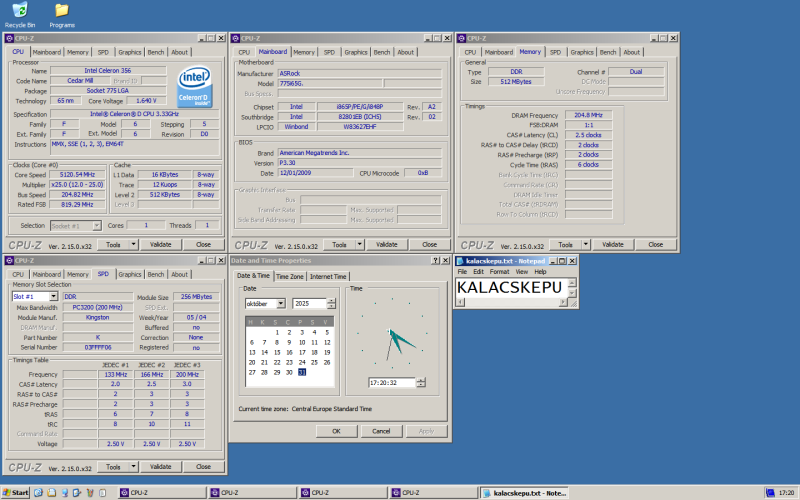800x500 pixels.
Task: Switch to the Time Zone tab
Action: [289, 277]
